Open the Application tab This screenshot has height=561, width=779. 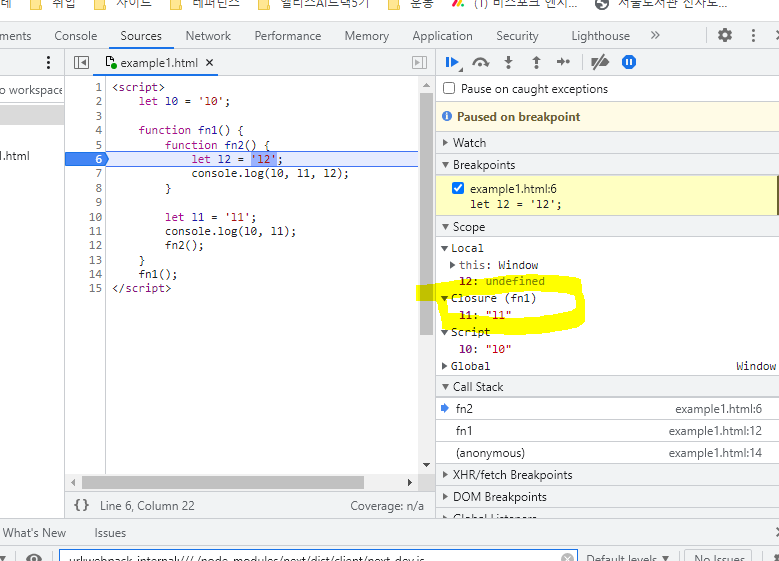(442, 36)
